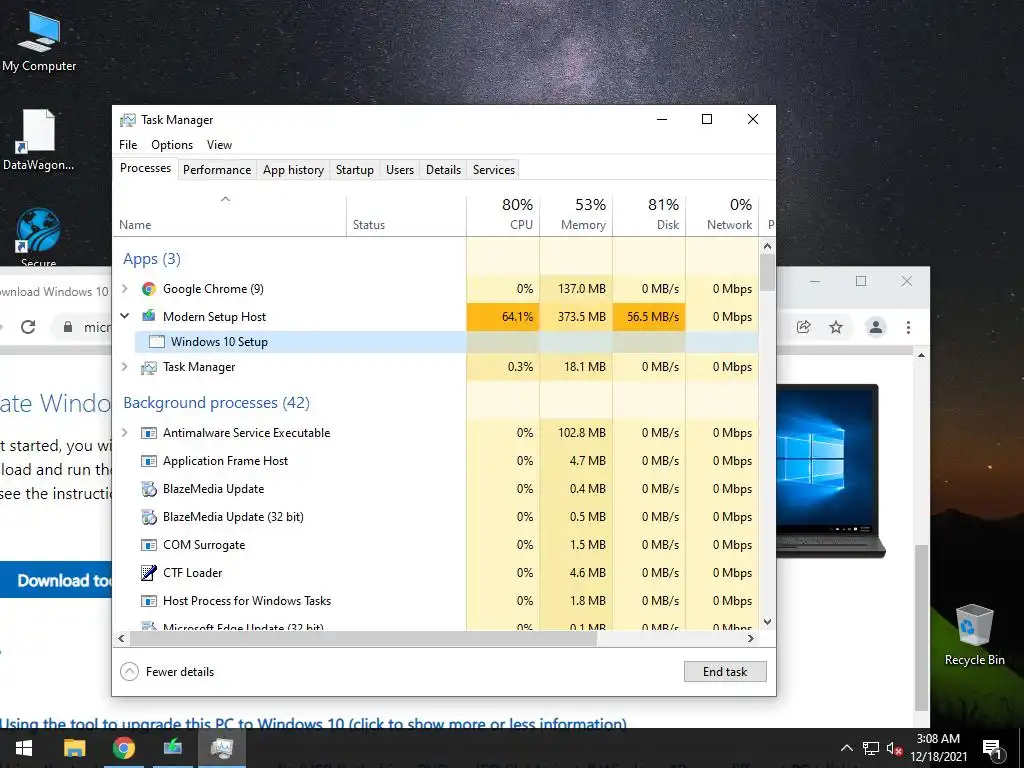Screen dimensions: 1024x768
Task: Click the CTF Loader pen icon
Action: [149, 573]
